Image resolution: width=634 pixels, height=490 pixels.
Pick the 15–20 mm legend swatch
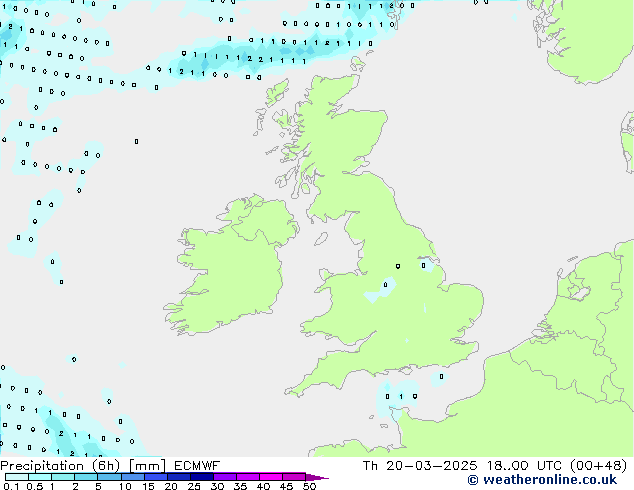155,477
